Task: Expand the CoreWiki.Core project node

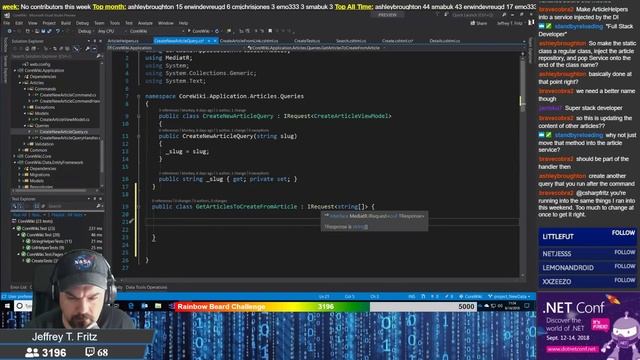Action: [x=14, y=156]
